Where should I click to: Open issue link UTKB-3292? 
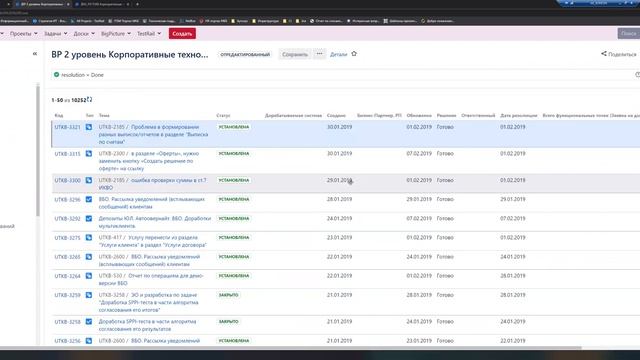[67, 218]
